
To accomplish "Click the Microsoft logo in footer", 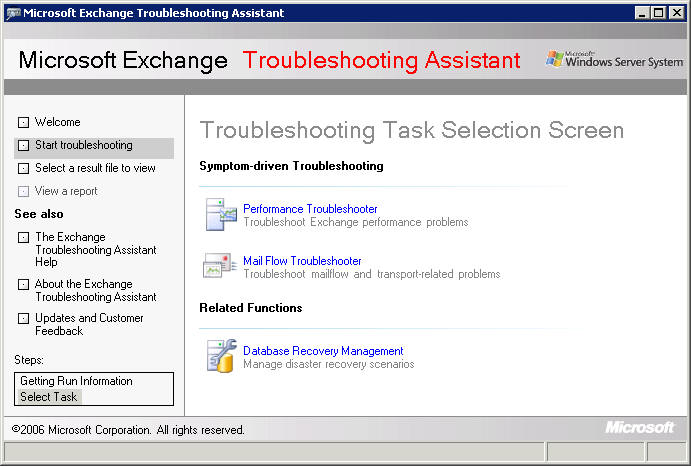I will click(639, 427).
